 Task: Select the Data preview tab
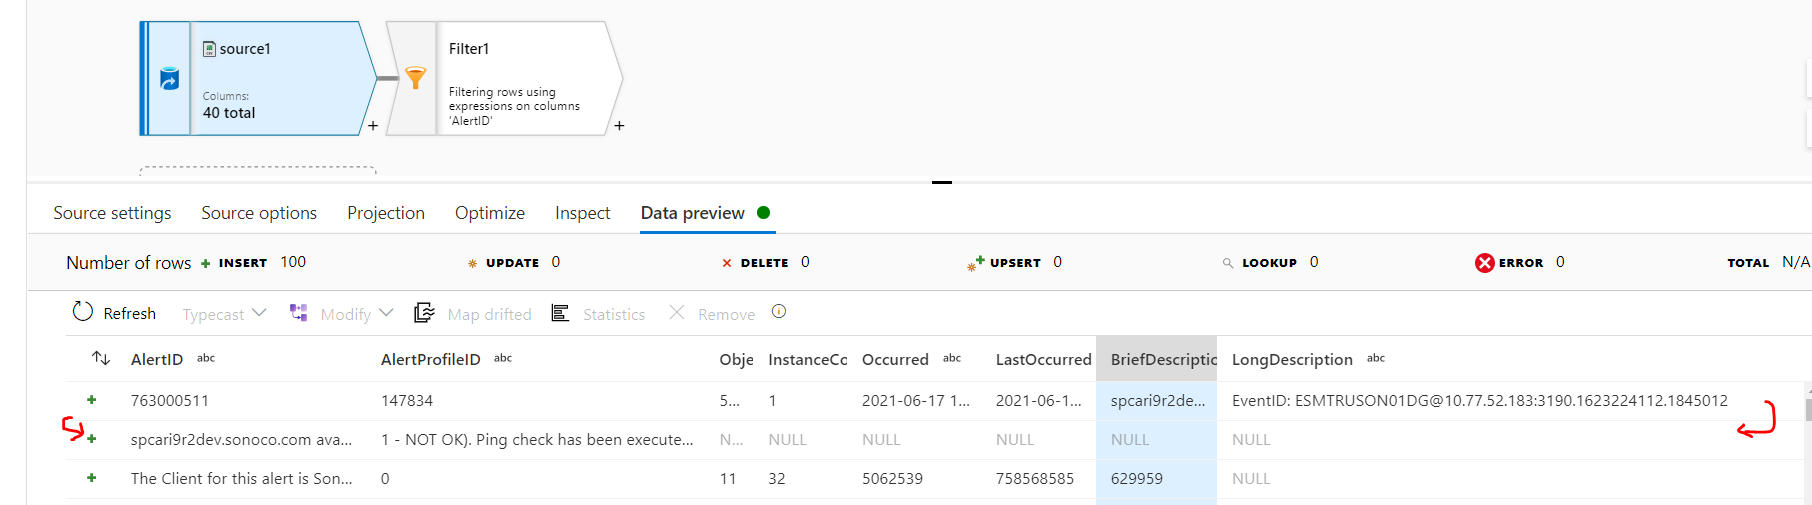click(x=693, y=213)
